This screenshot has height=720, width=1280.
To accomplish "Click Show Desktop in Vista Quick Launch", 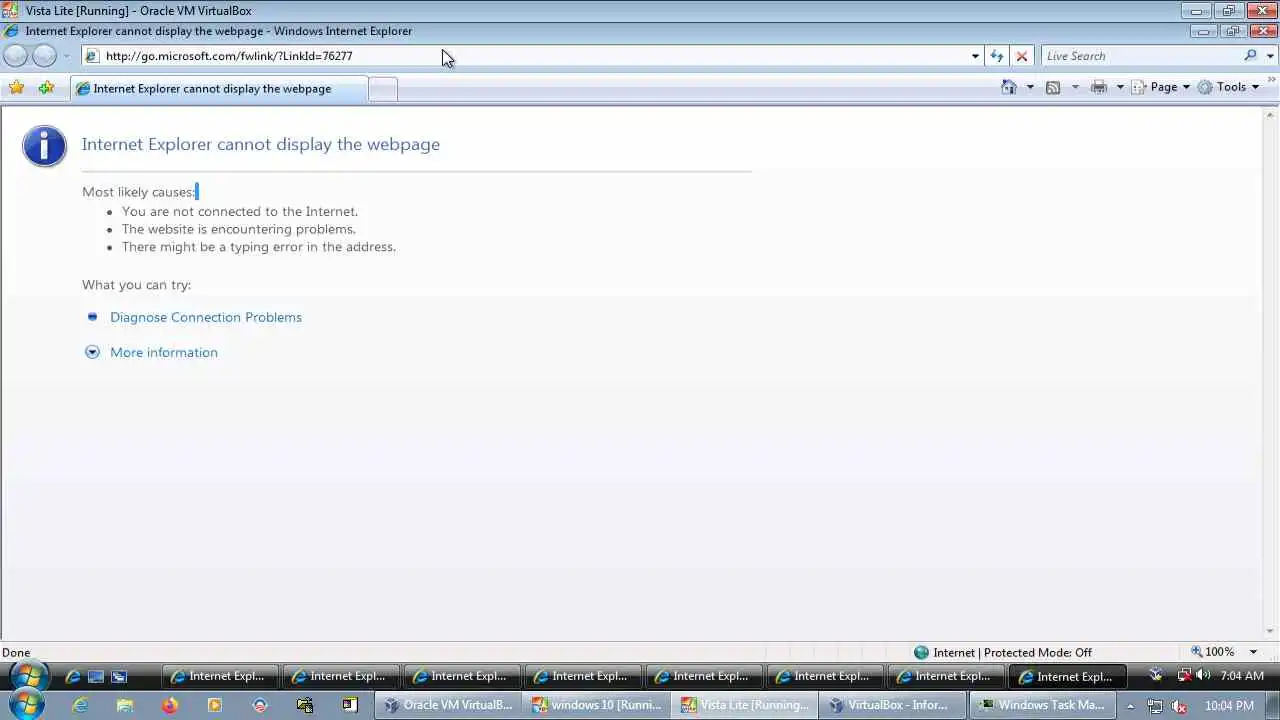I will point(96,677).
